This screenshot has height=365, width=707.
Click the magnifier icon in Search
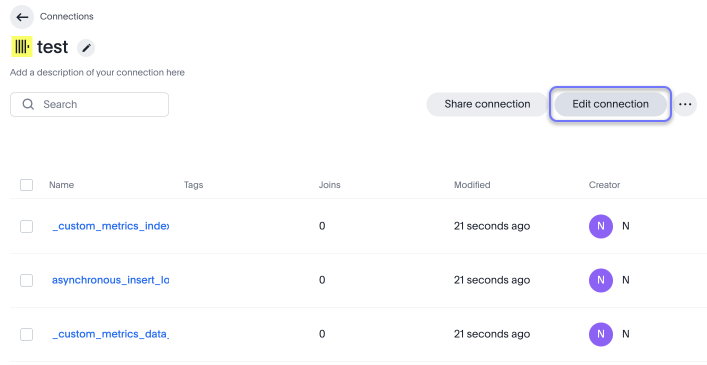[x=28, y=105]
